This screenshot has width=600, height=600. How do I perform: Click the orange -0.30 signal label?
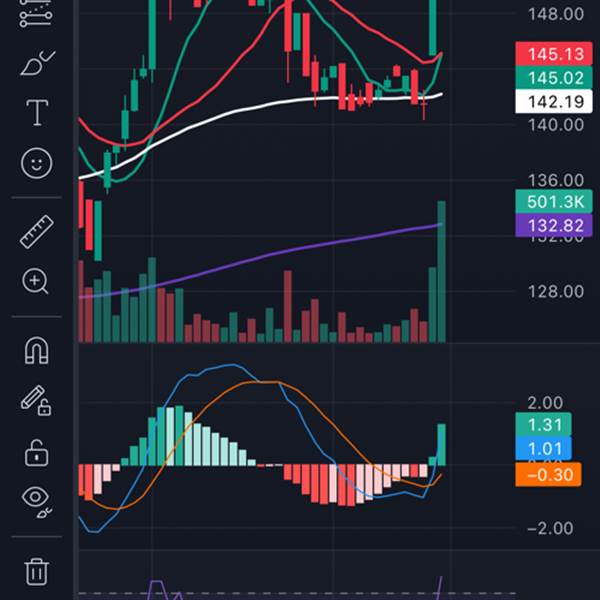[548, 474]
